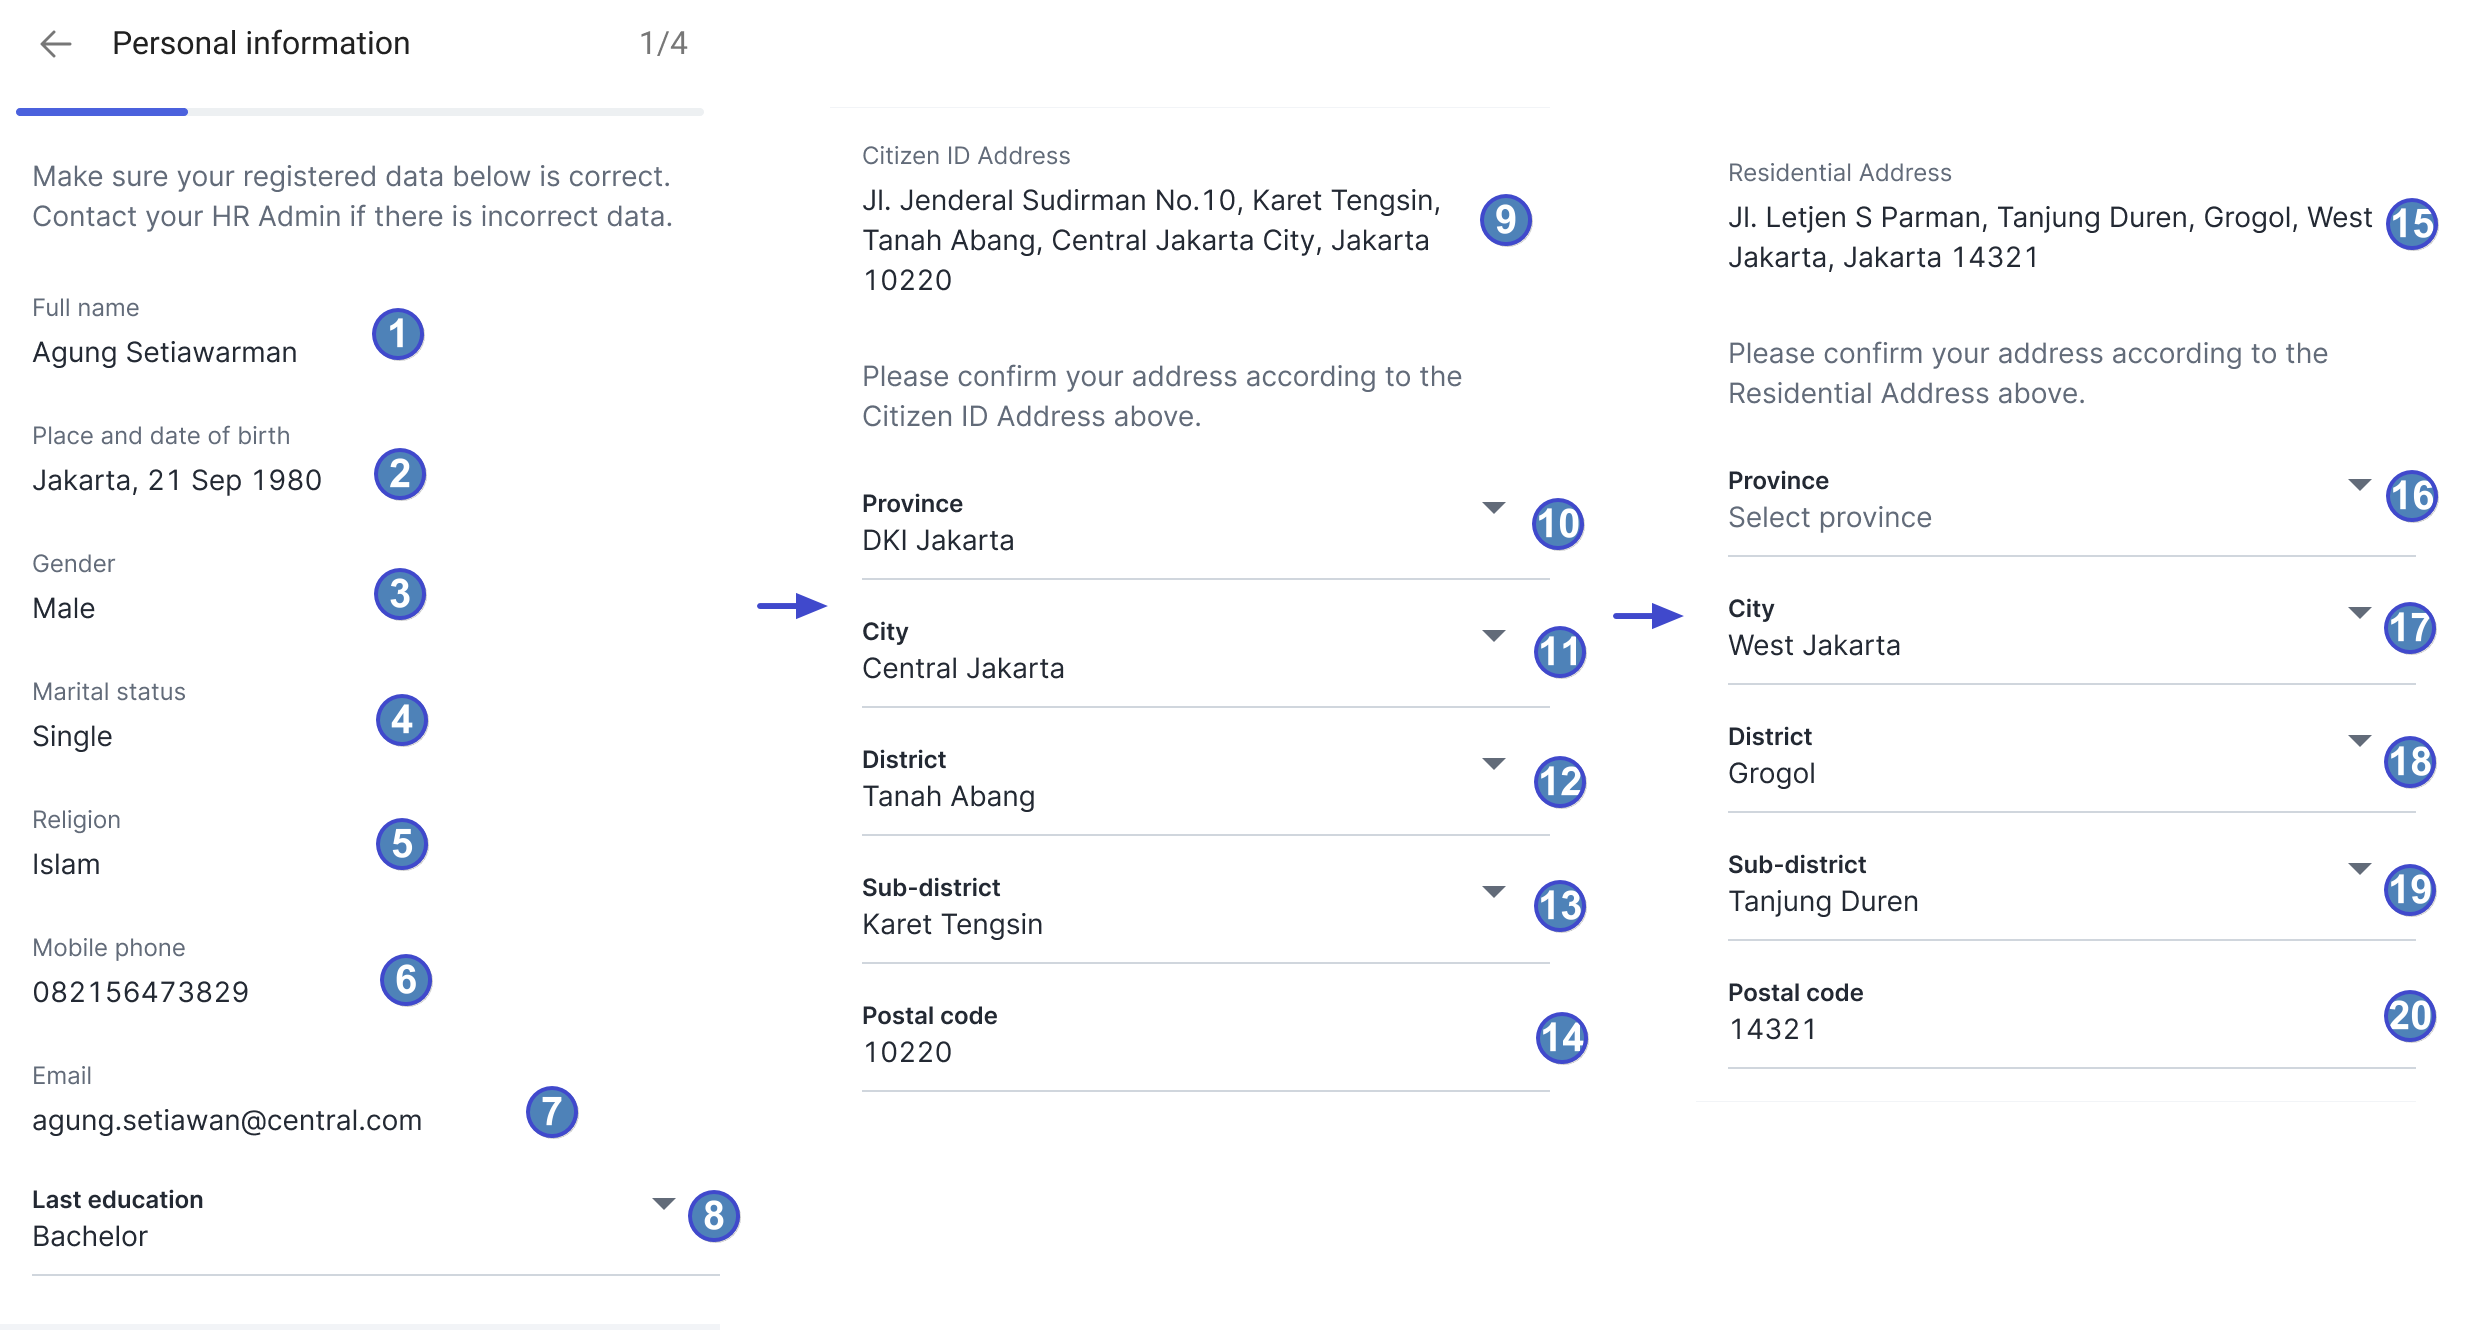
Task: Open the Karet Tengsin sub-district dropdown
Action: [x=1493, y=892]
